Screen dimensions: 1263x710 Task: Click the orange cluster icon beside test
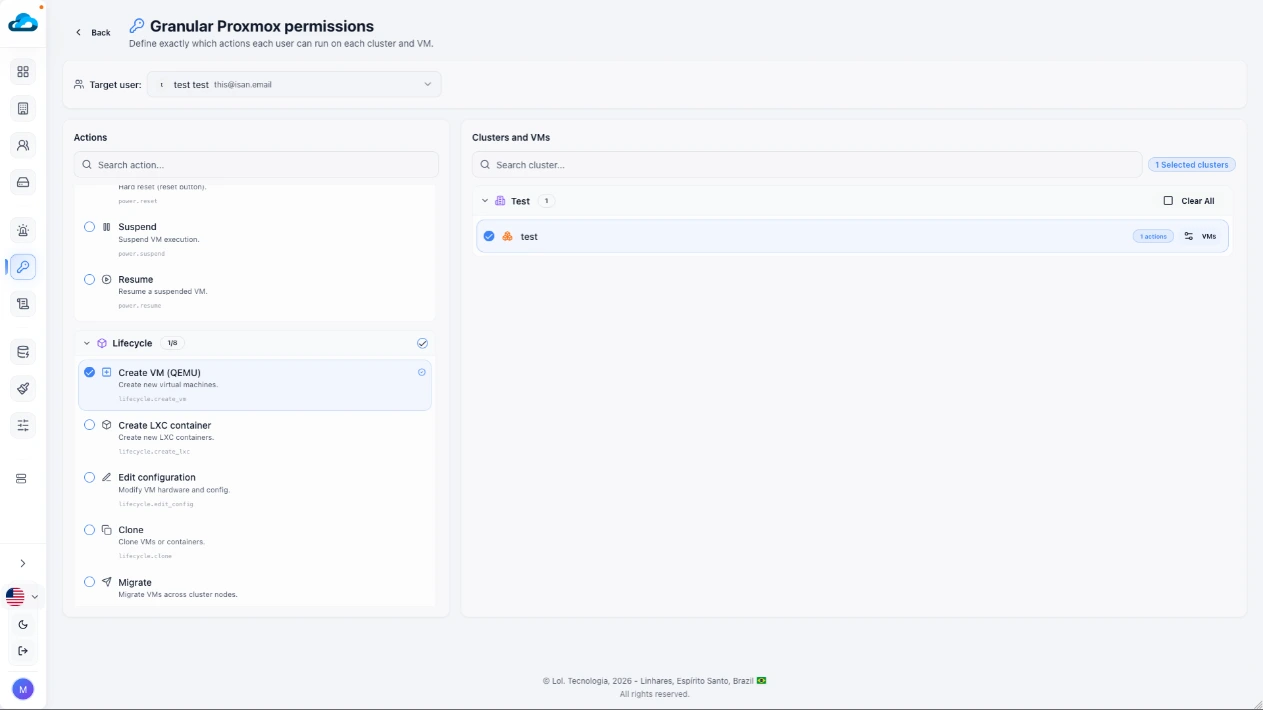[x=507, y=236]
